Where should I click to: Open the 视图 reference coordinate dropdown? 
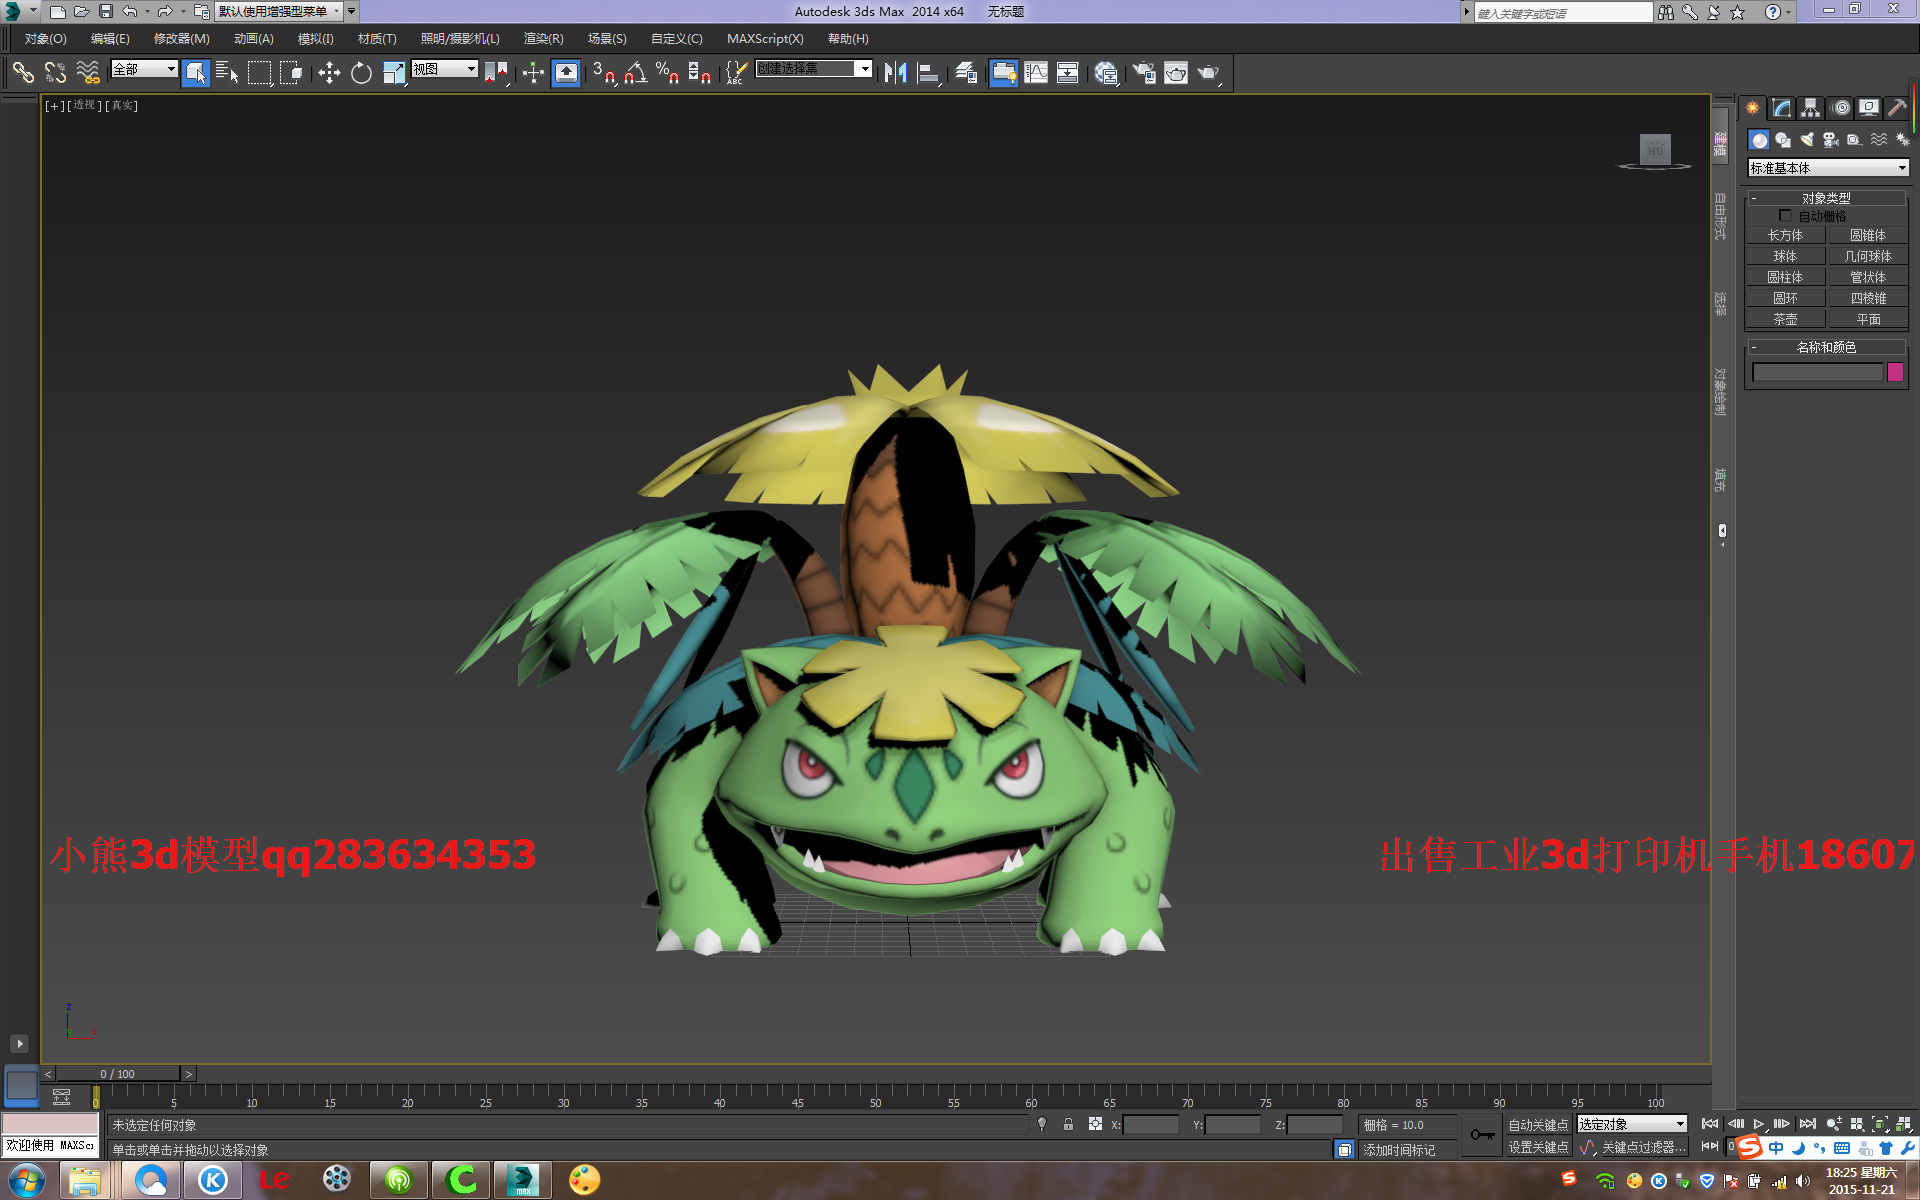445,69
